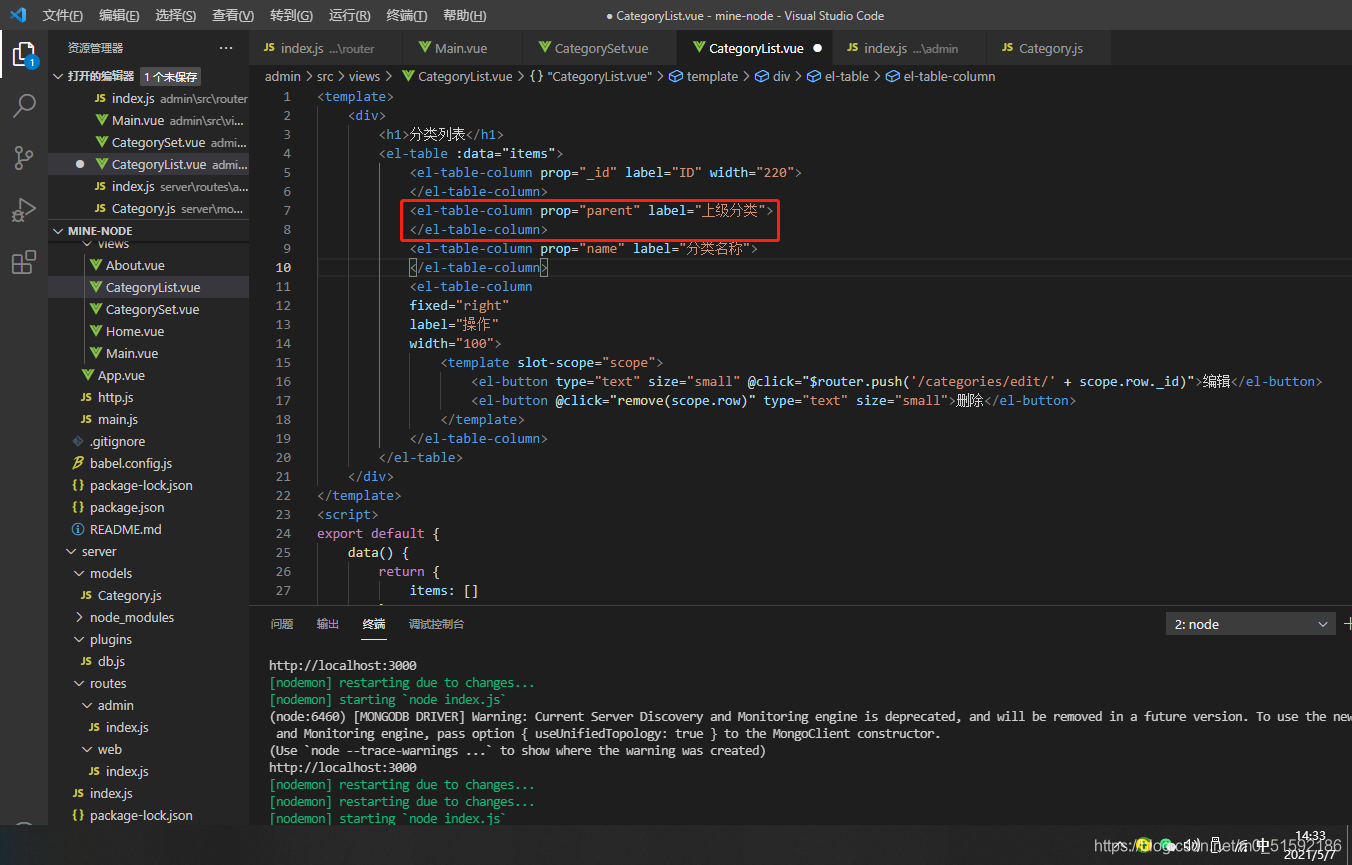The width and height of the screenshot is (1352, 865).
Task: Click line number 10 in the gutter
Action: tap(284, 267)
